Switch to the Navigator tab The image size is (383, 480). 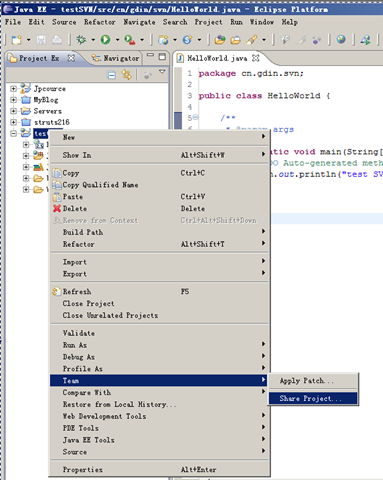115,58
